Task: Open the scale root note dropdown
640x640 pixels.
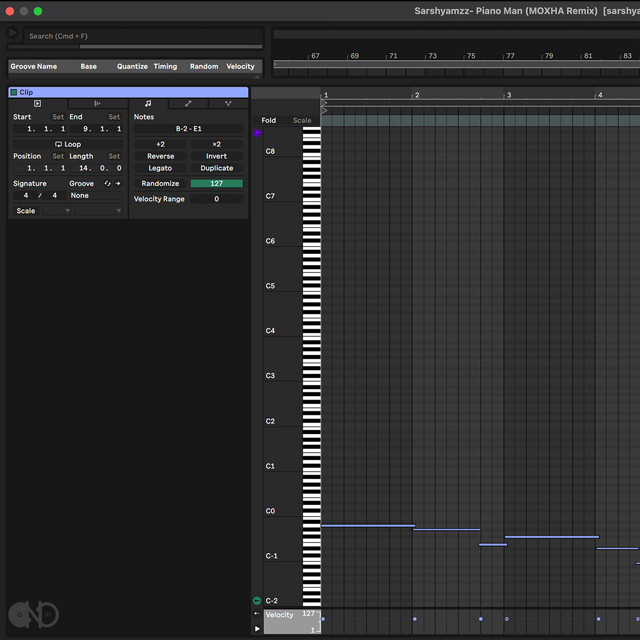Action: [x=57, y=211]
